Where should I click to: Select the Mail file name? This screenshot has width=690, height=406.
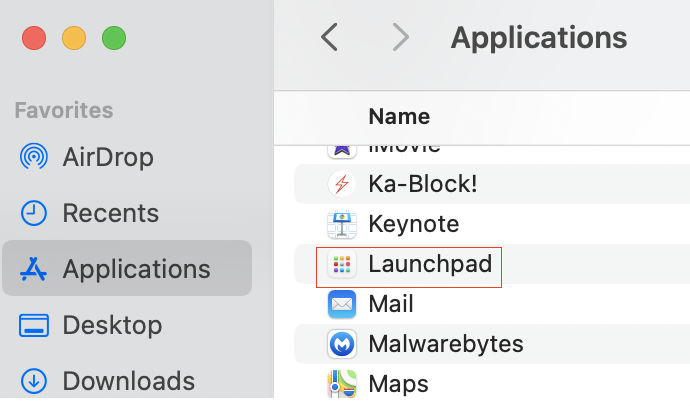391,304
